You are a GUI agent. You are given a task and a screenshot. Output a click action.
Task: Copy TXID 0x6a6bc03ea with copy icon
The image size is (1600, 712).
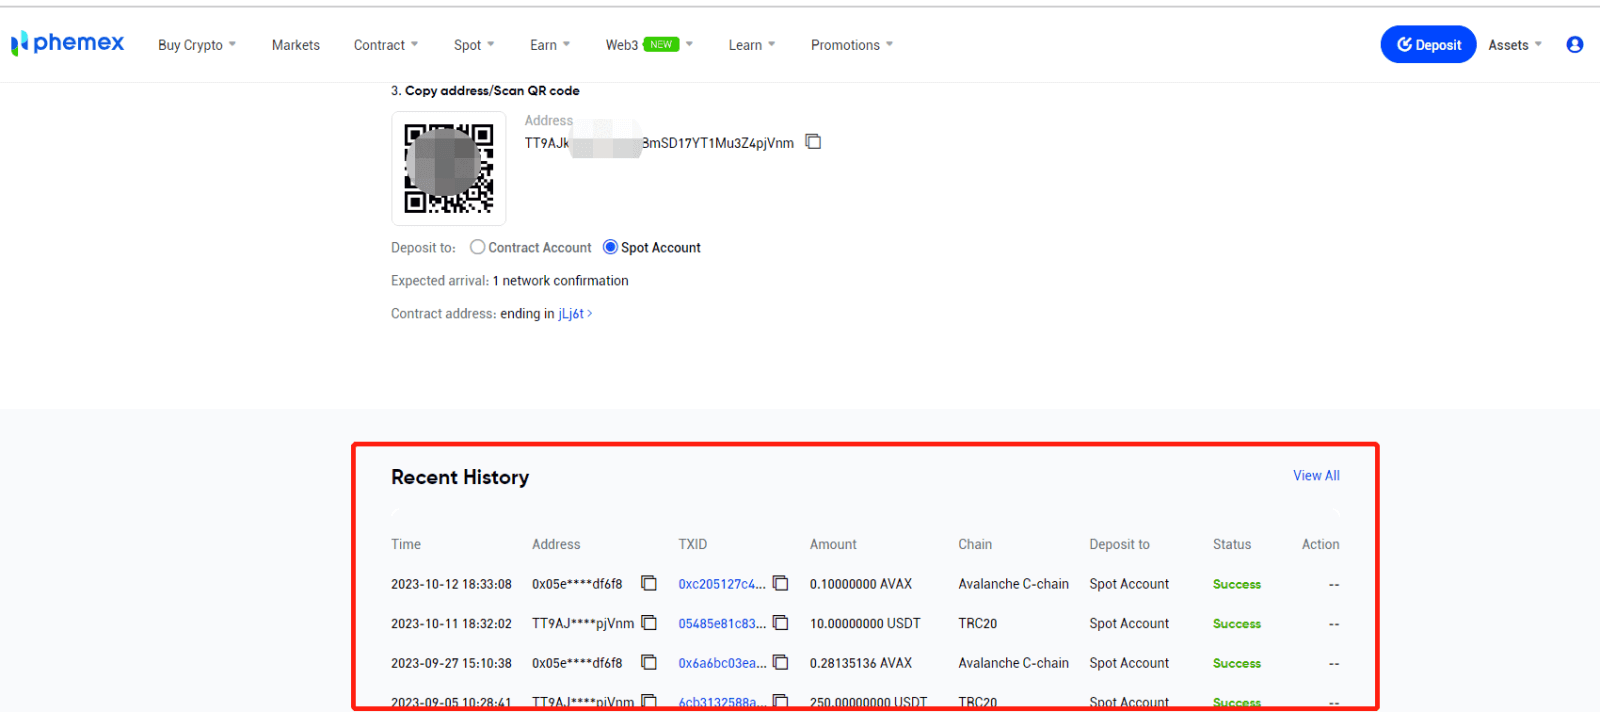[781, 662]
